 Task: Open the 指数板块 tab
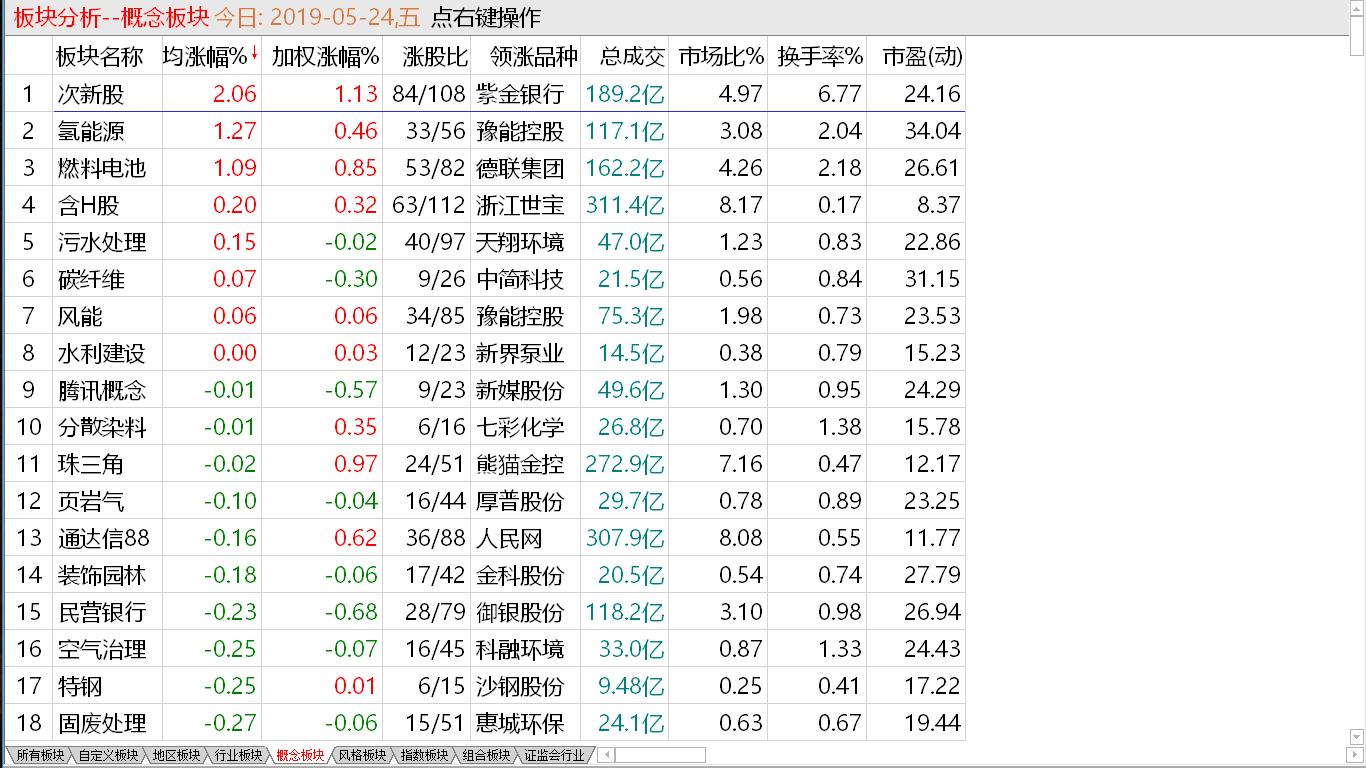point(424,755)
